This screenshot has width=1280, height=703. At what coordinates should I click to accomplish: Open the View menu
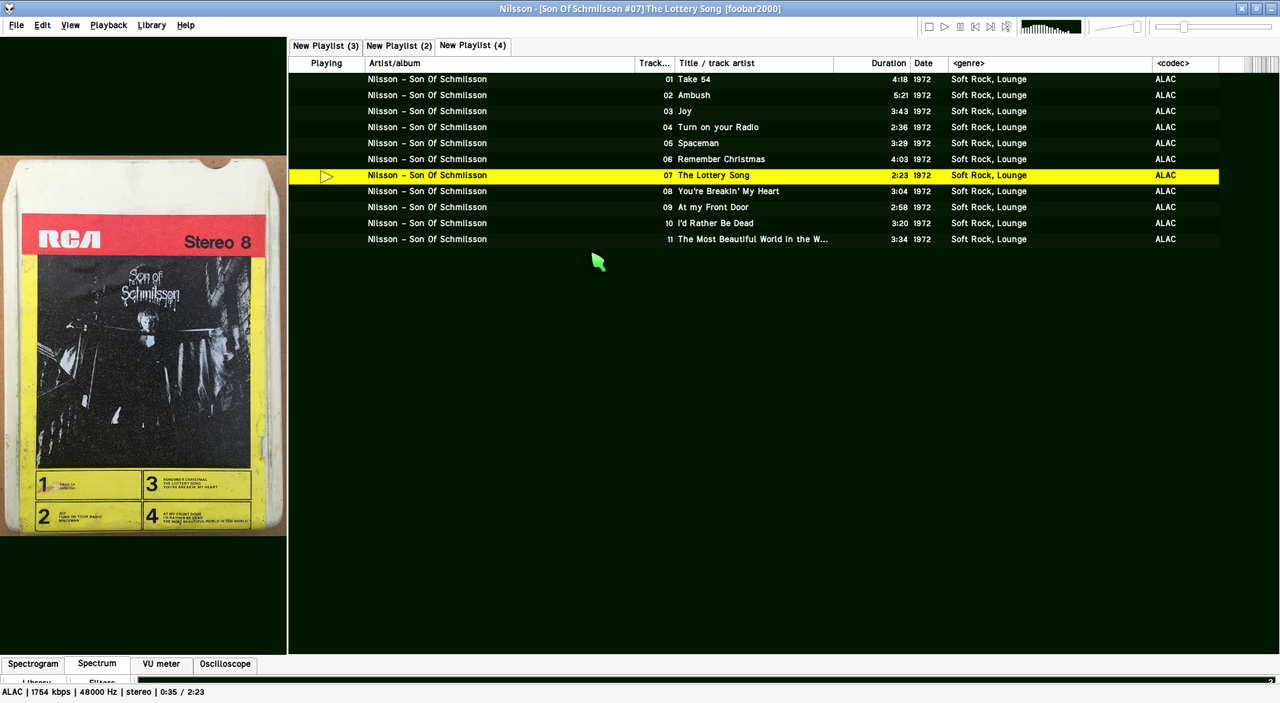pos(70,25)
